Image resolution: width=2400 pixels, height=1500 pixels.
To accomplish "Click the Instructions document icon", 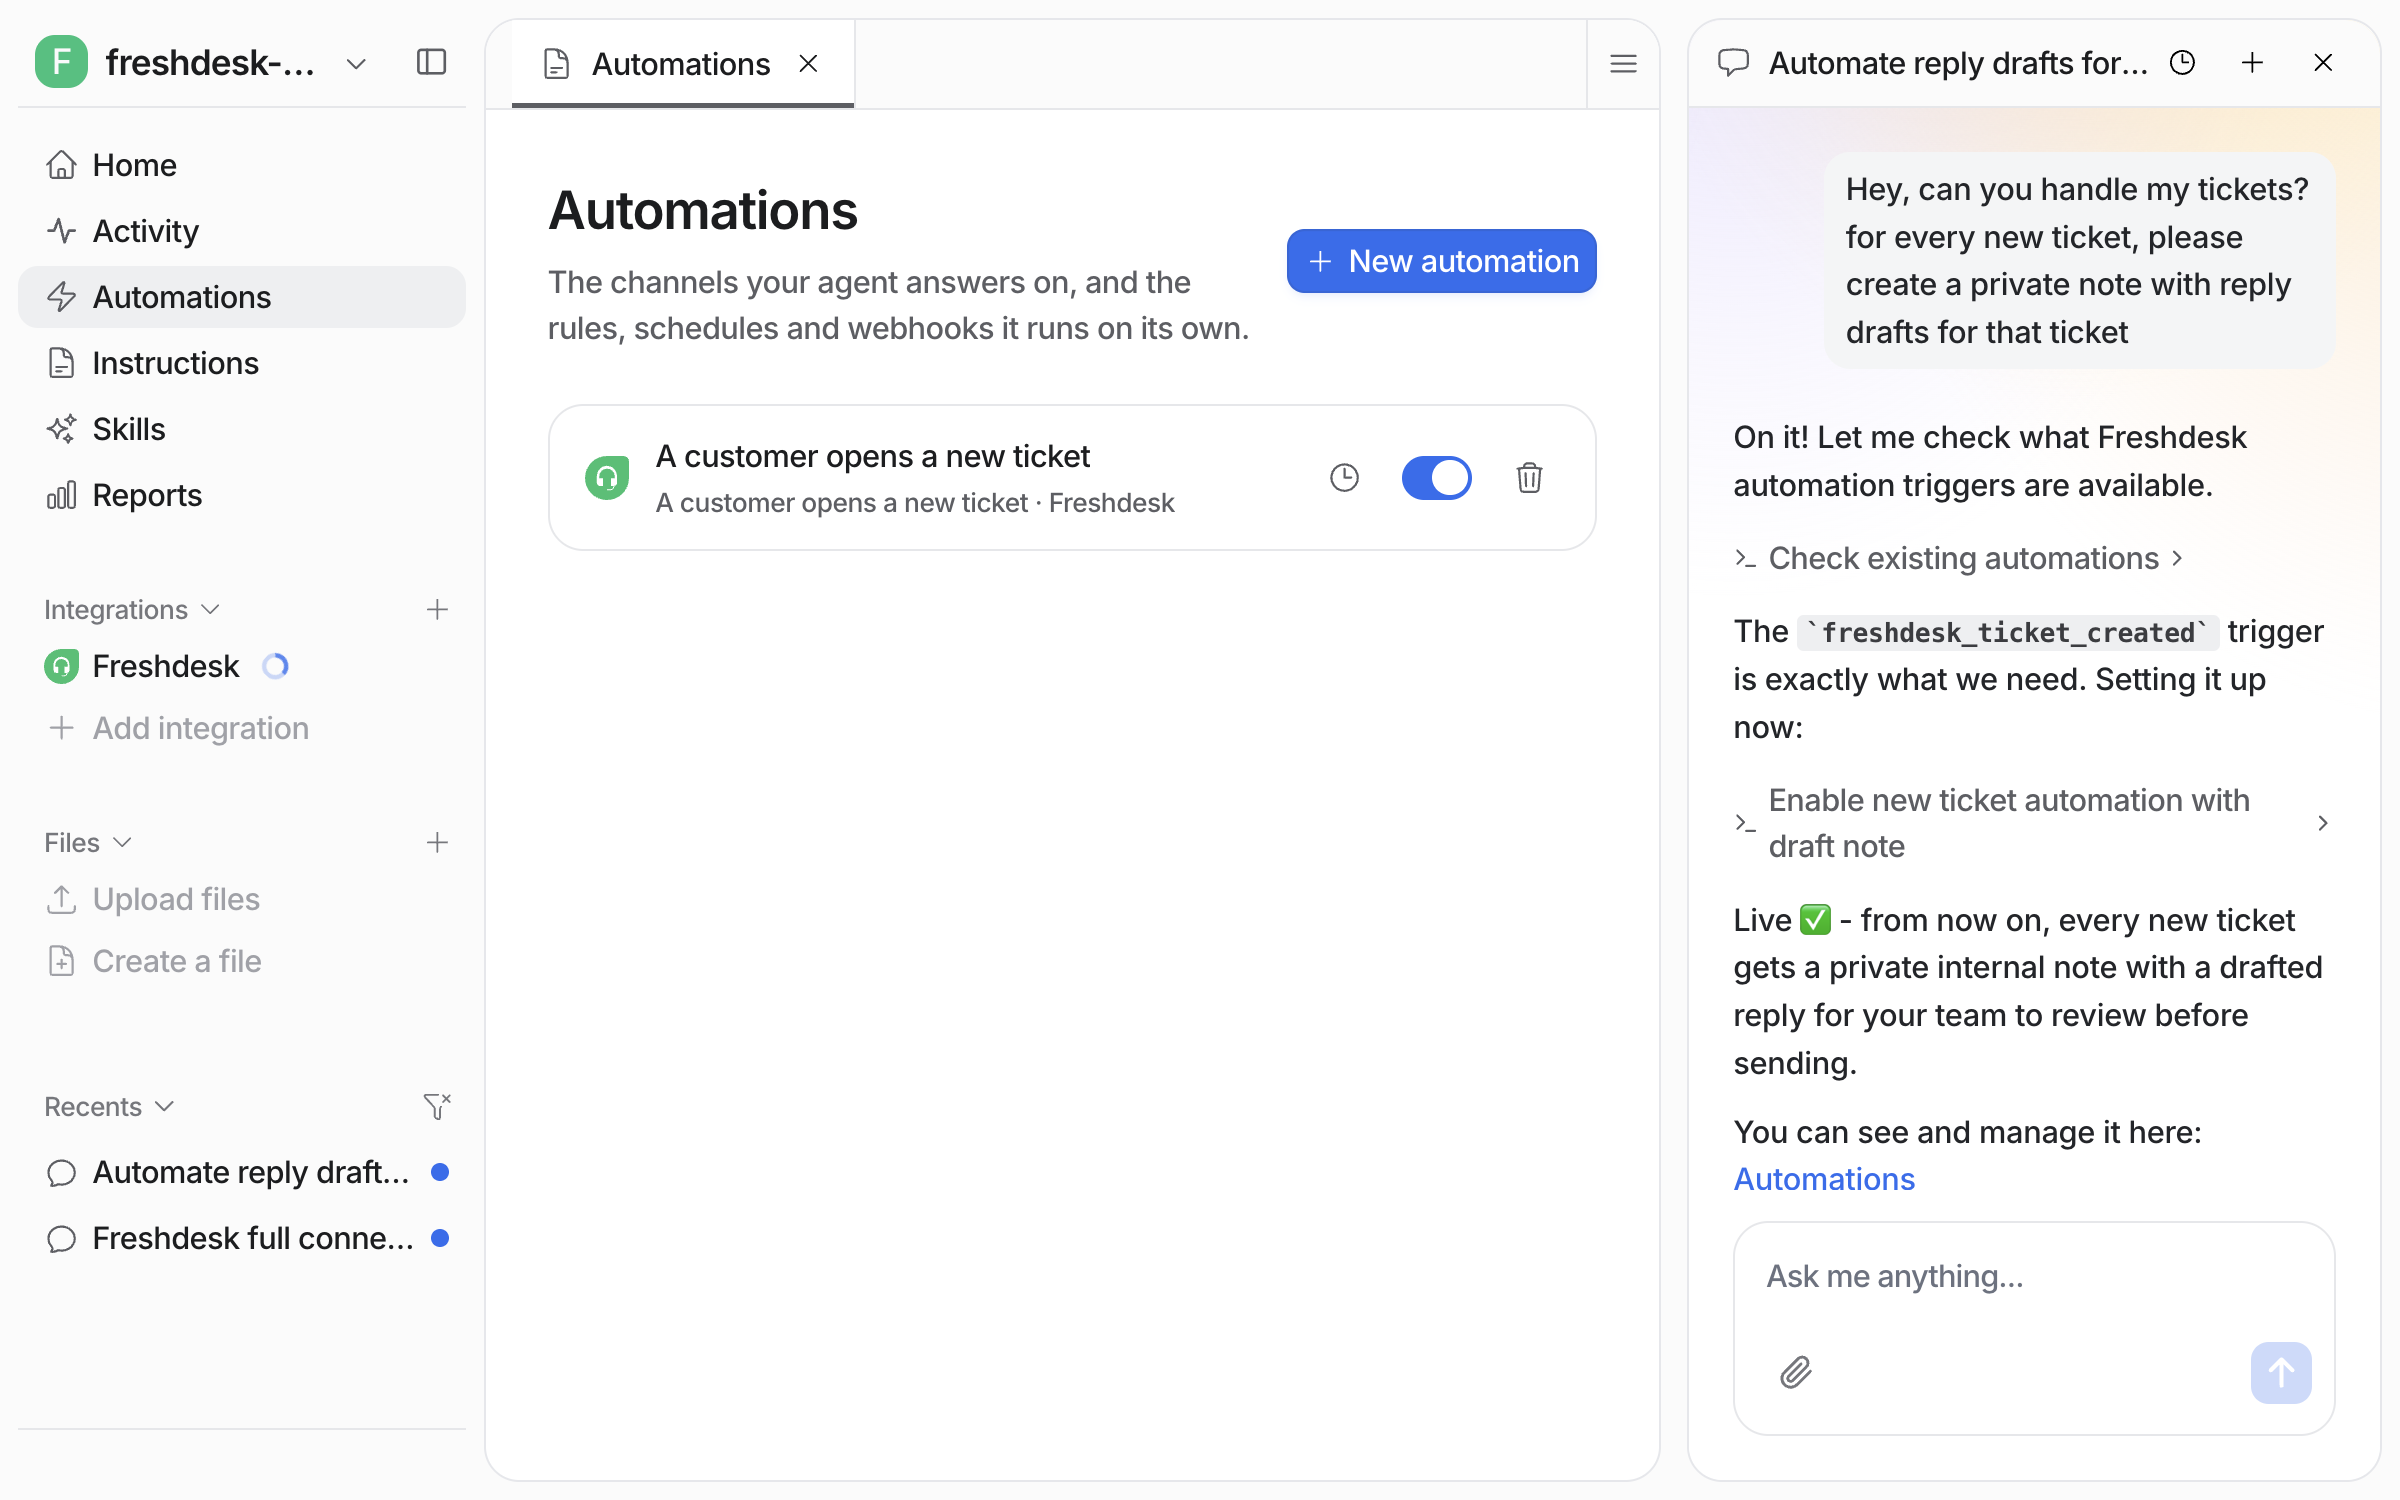I will point(61,363).
